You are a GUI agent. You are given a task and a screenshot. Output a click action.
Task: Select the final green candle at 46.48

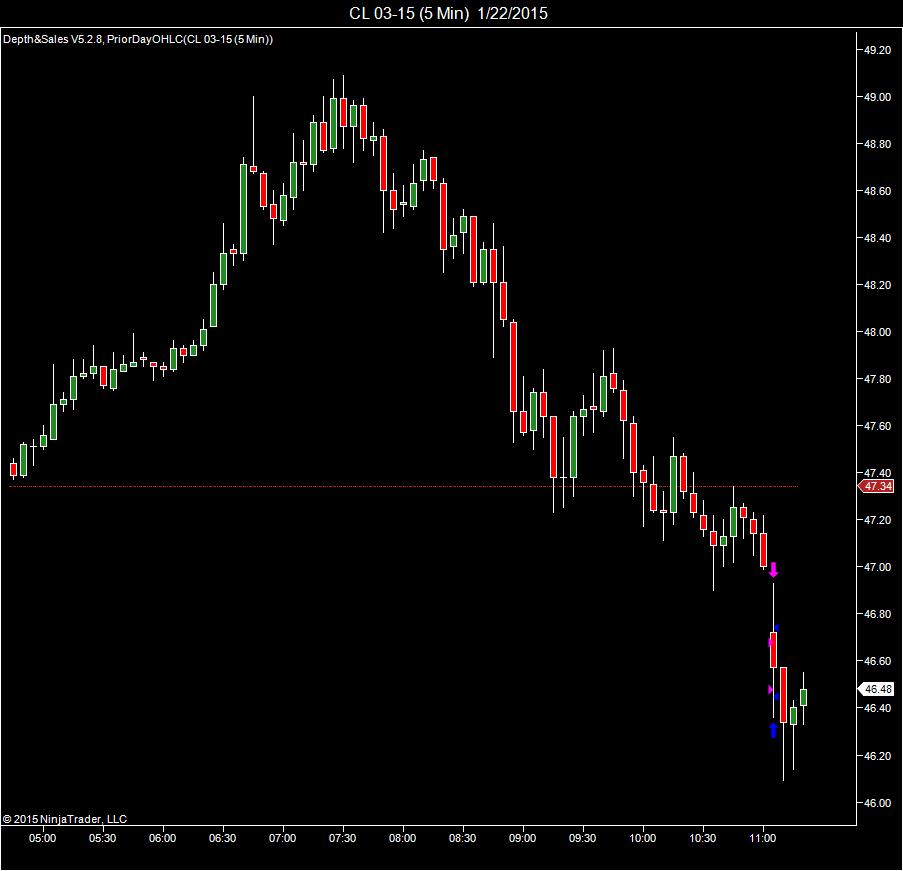[x=803, y=697]
